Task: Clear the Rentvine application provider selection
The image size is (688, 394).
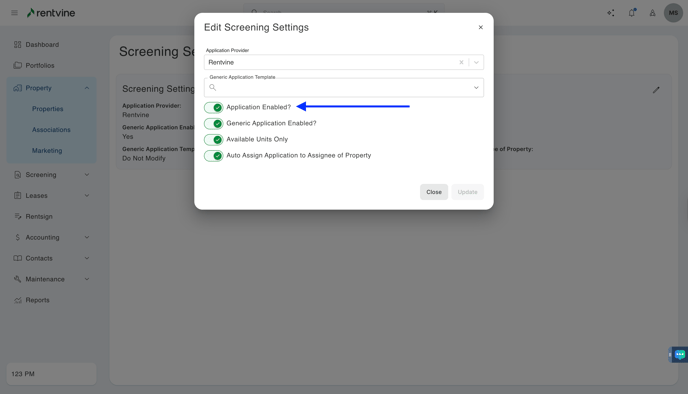Action: [461, 62]
